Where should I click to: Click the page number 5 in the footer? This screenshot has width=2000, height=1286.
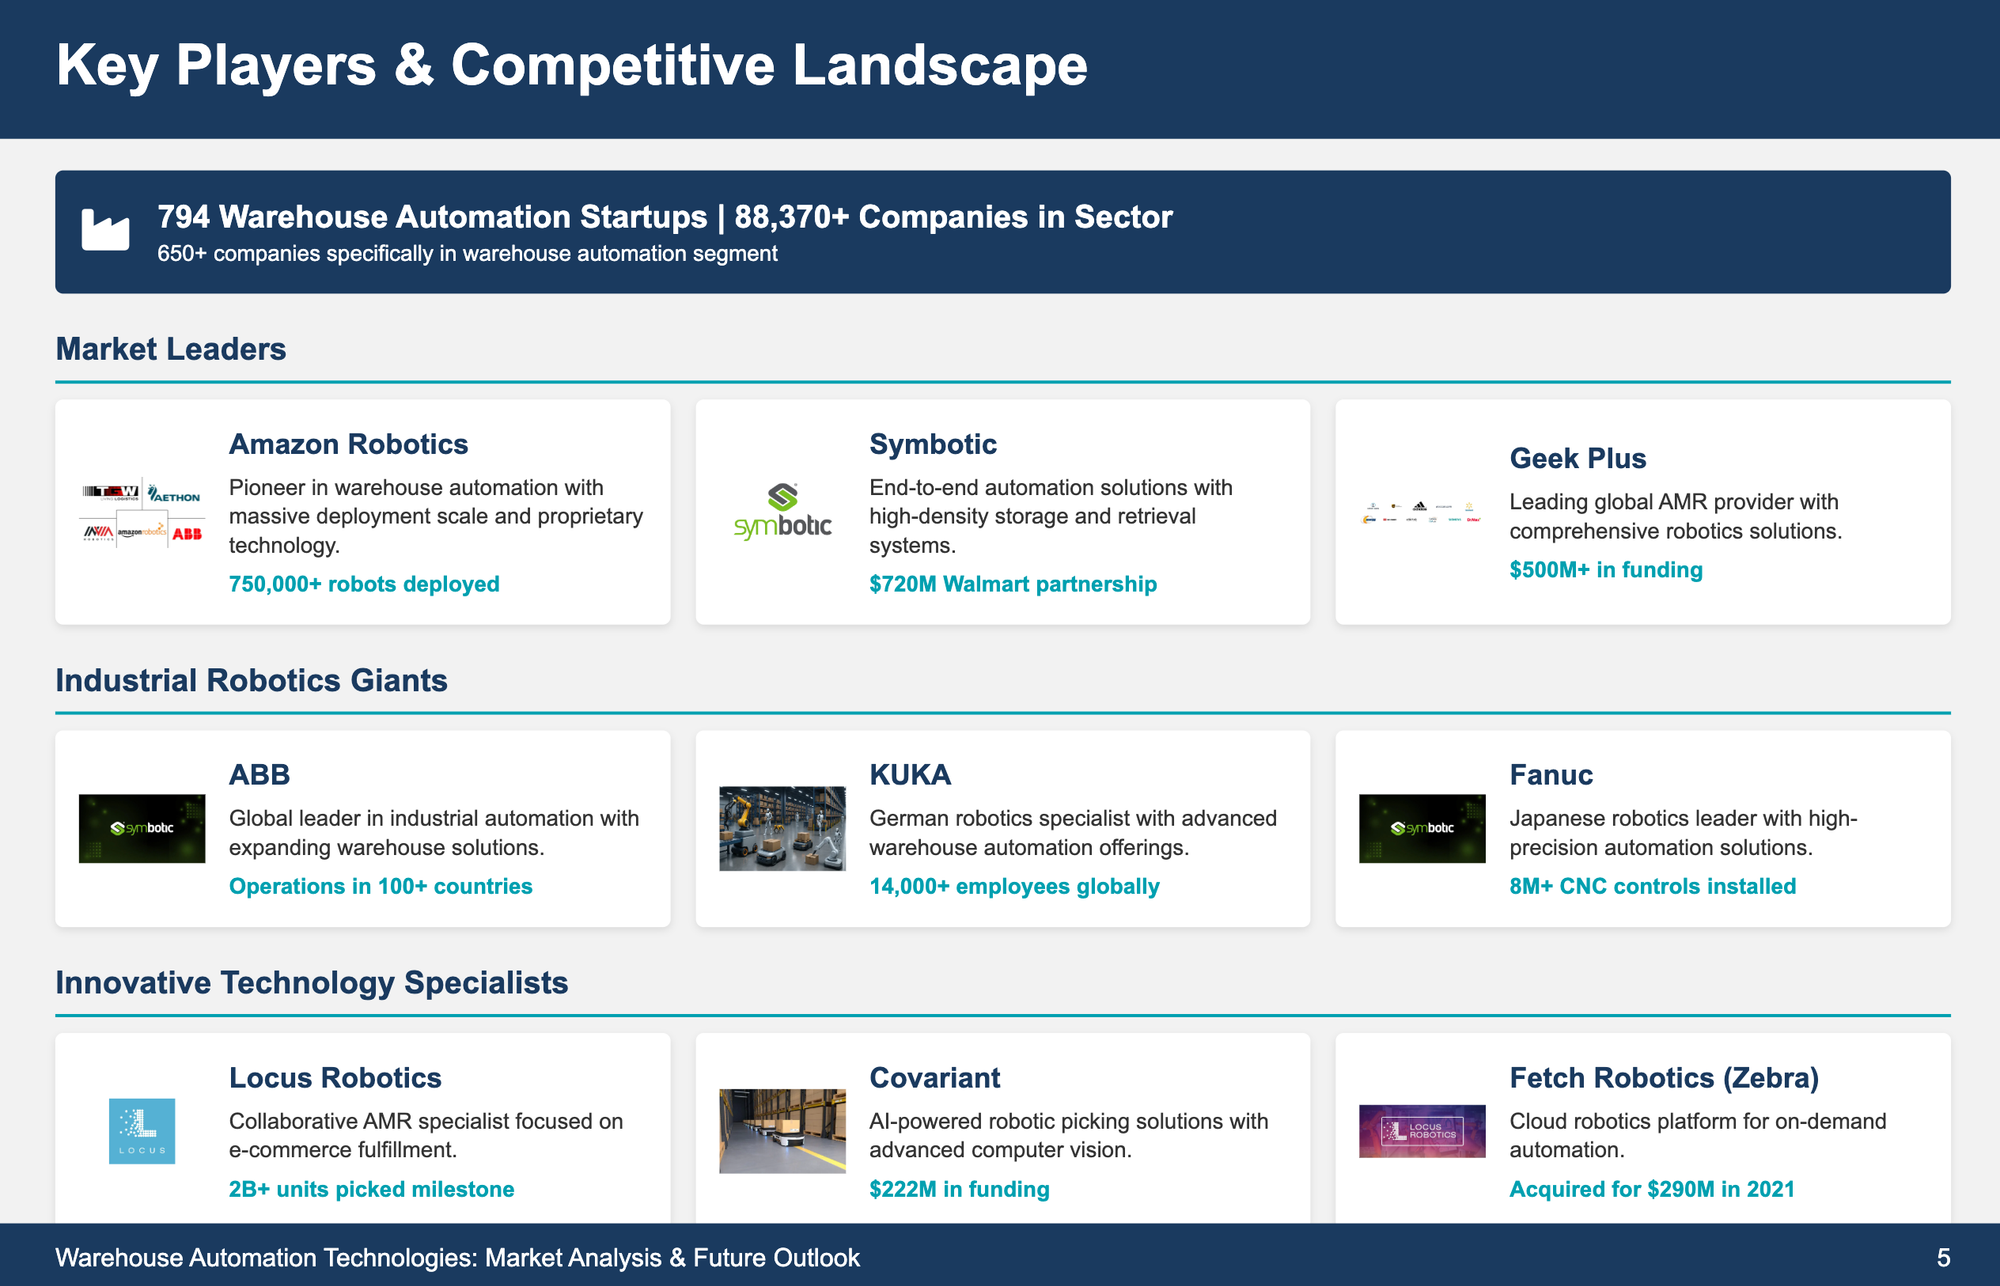point(1942,1257)
